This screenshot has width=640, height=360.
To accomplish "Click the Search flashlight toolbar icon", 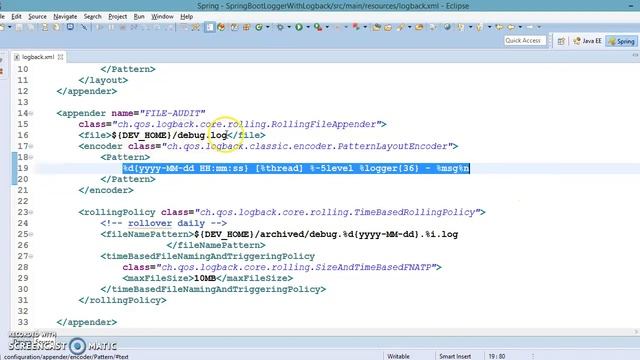I will tap(400, 27).
